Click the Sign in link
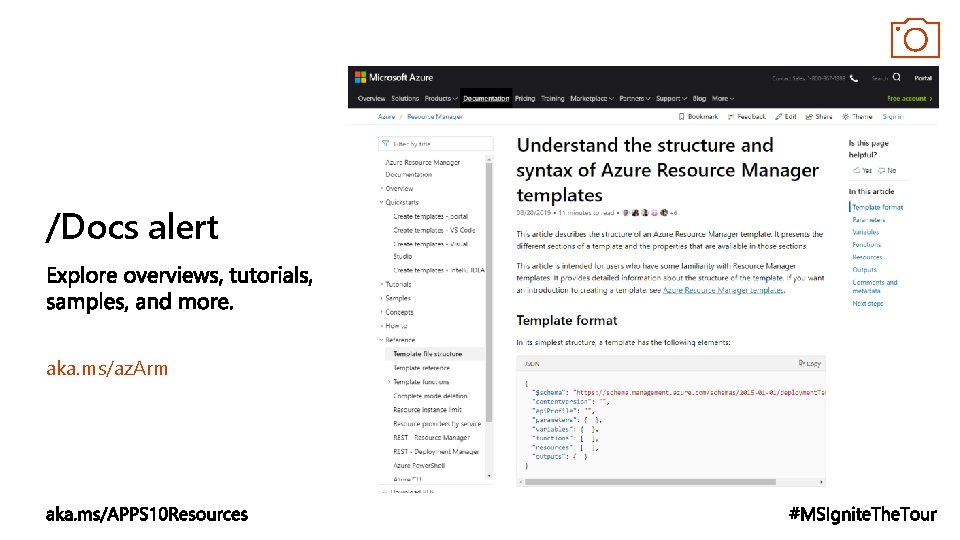The image size is (960, 540). [x=893, y=116]
